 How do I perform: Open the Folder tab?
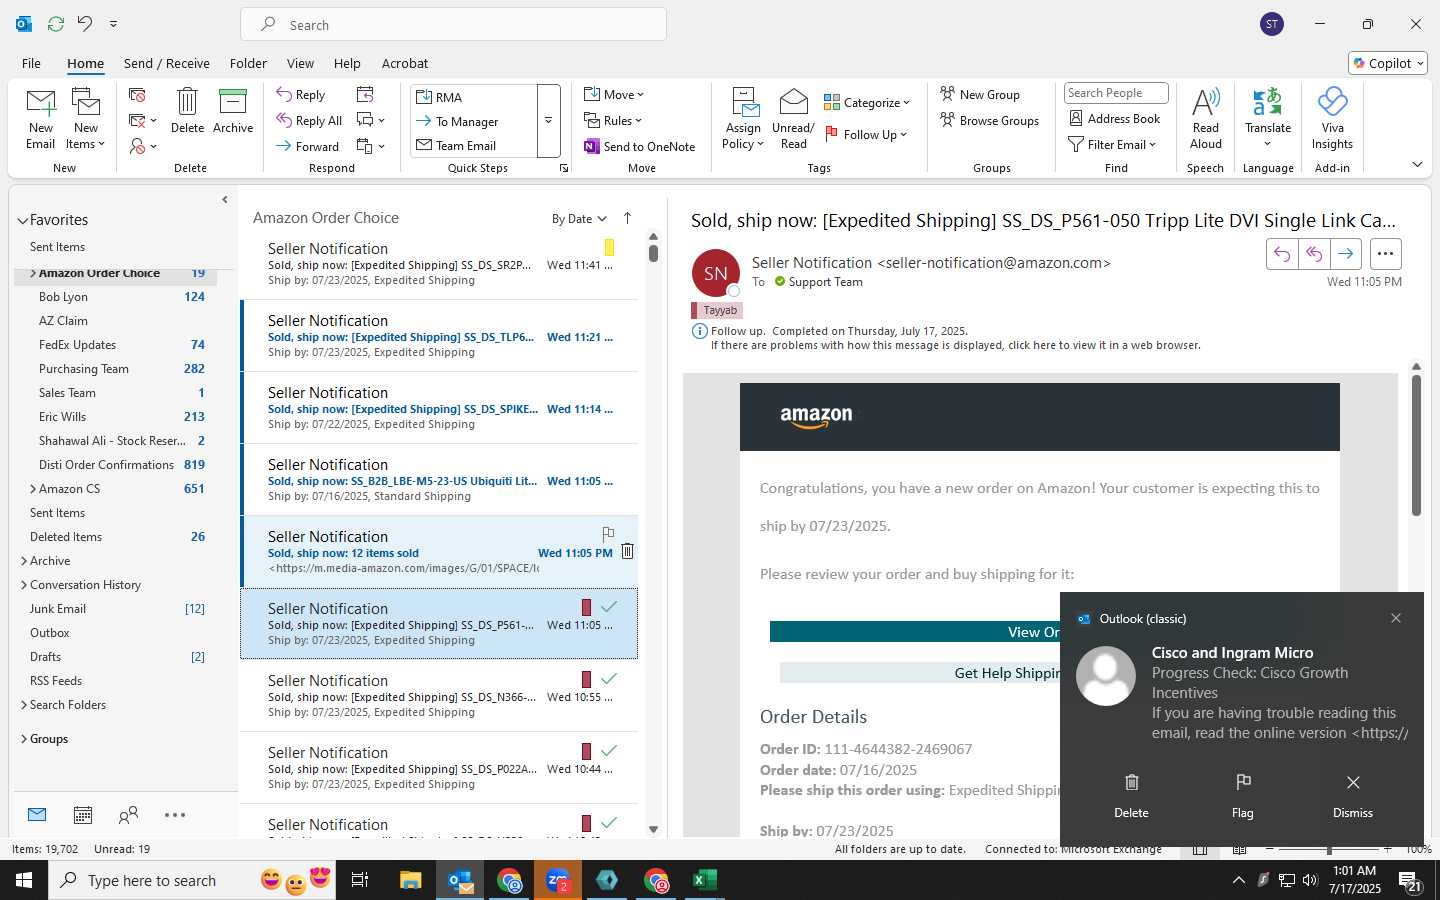(248, 63)
